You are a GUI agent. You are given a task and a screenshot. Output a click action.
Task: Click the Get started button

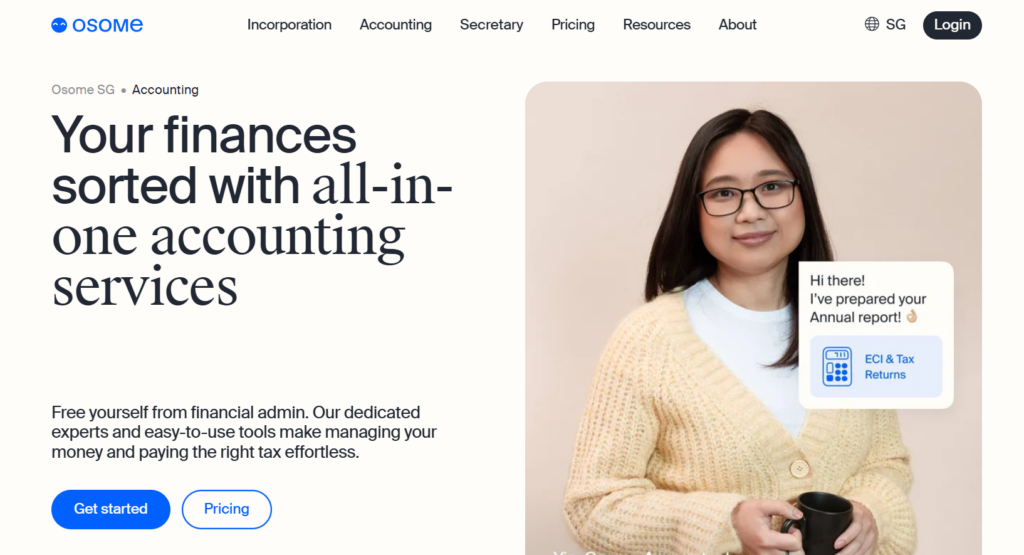110,509
